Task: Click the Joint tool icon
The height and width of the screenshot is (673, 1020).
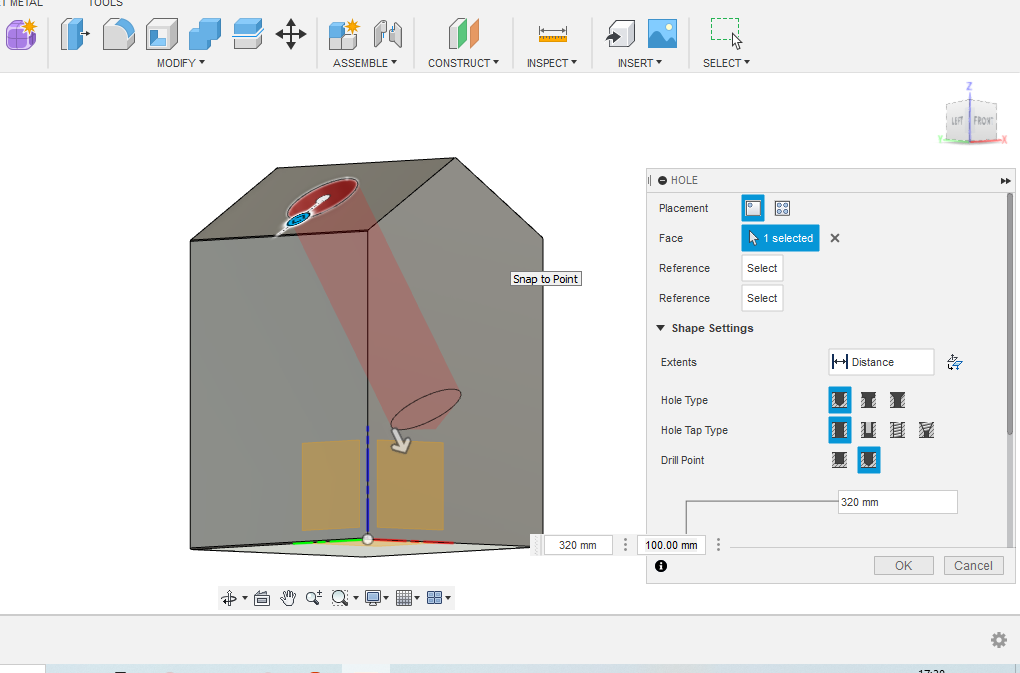Action: [x=388, y=34]
